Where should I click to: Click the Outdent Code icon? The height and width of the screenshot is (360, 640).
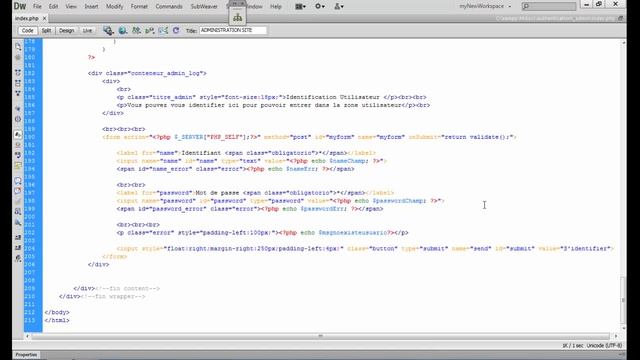(18, 248)
